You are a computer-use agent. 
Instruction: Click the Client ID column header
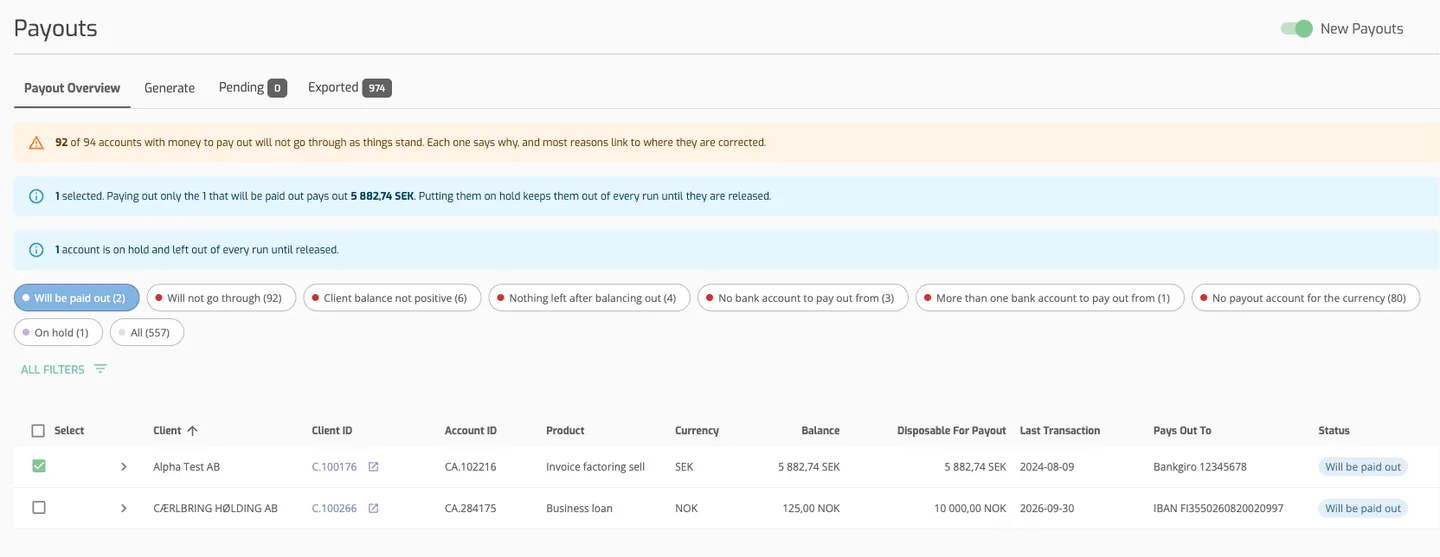pyautogui.click(x=332, y=431)
